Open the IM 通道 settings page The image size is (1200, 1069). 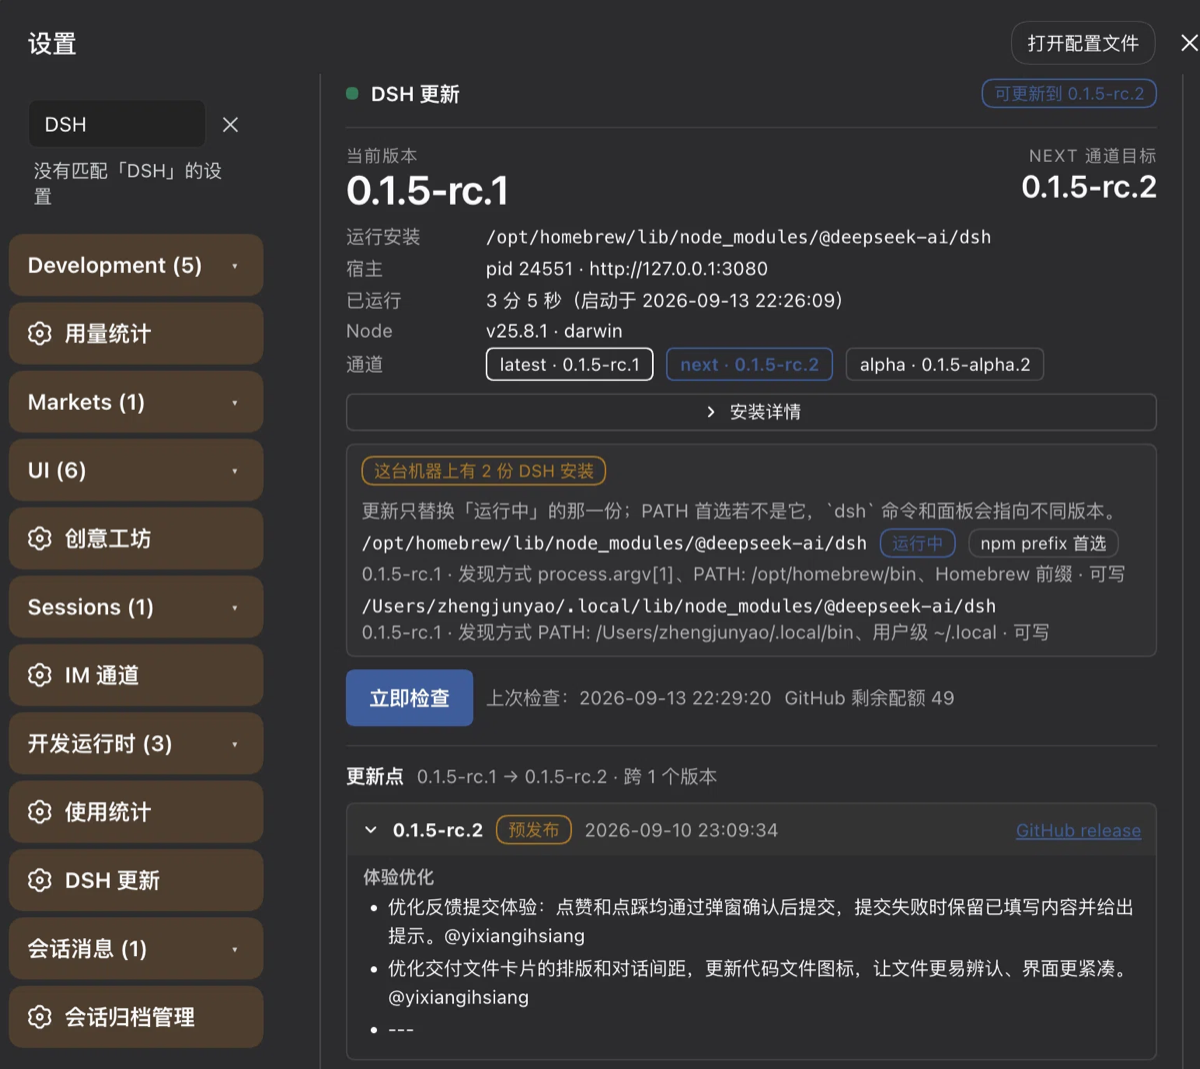pos(136,675)
